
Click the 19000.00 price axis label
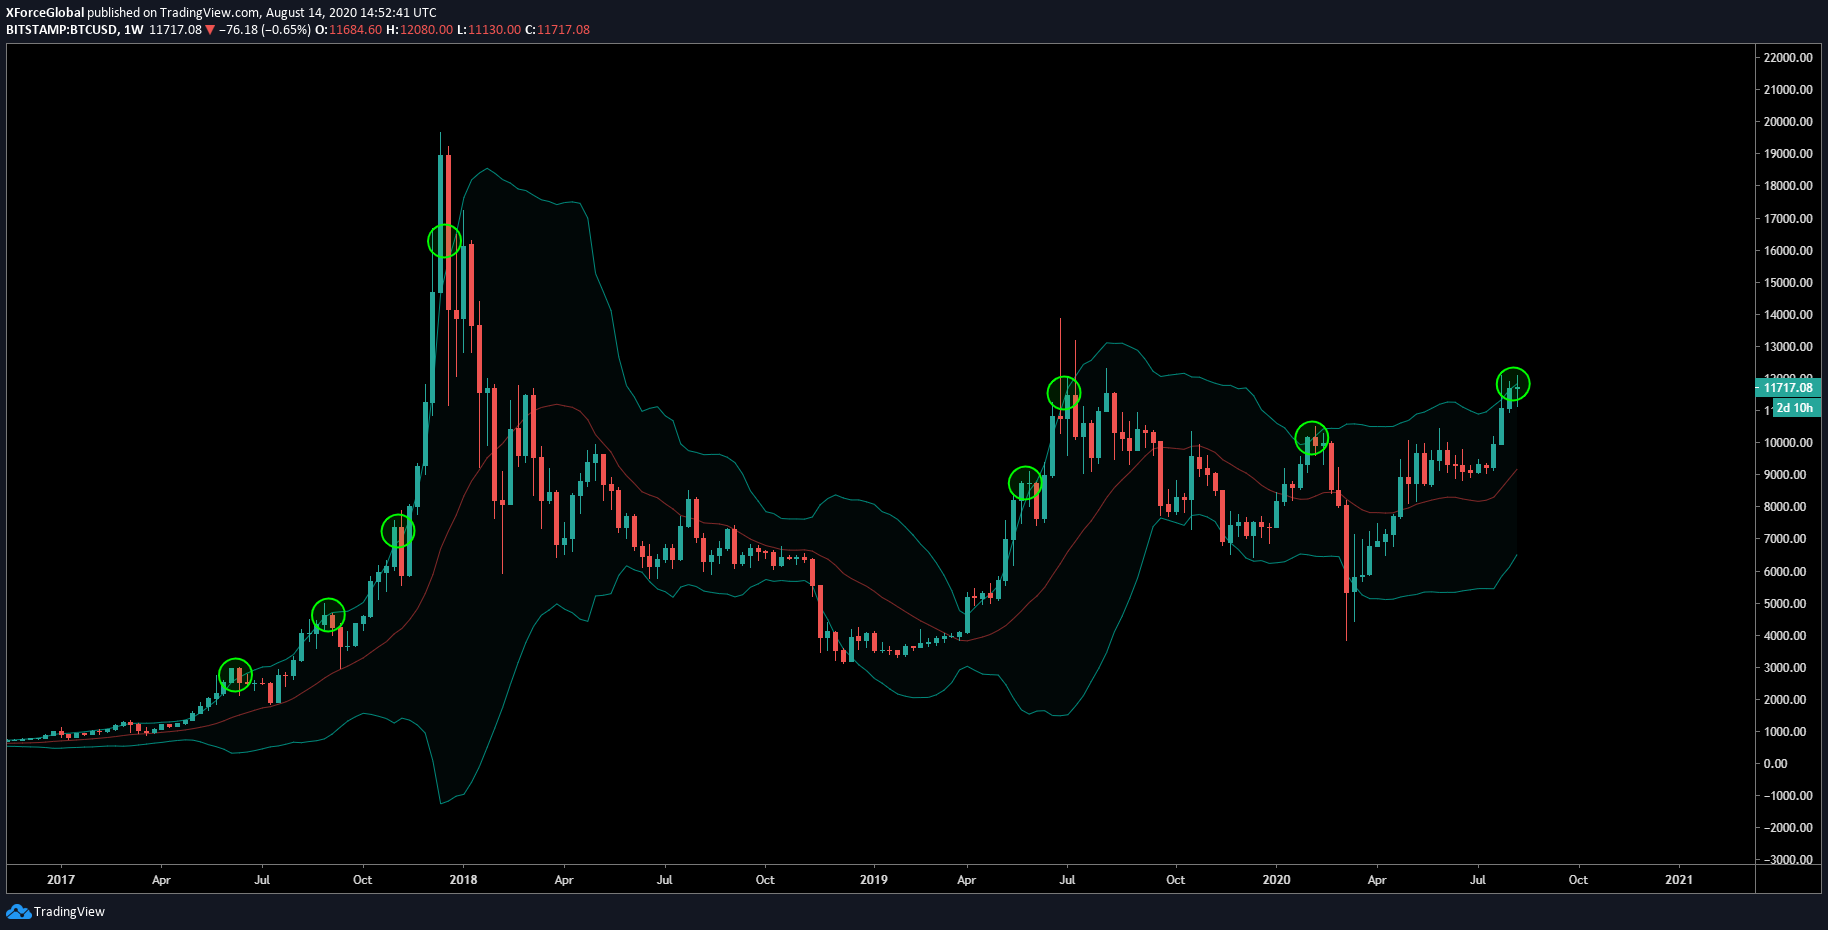point(1788,153)
